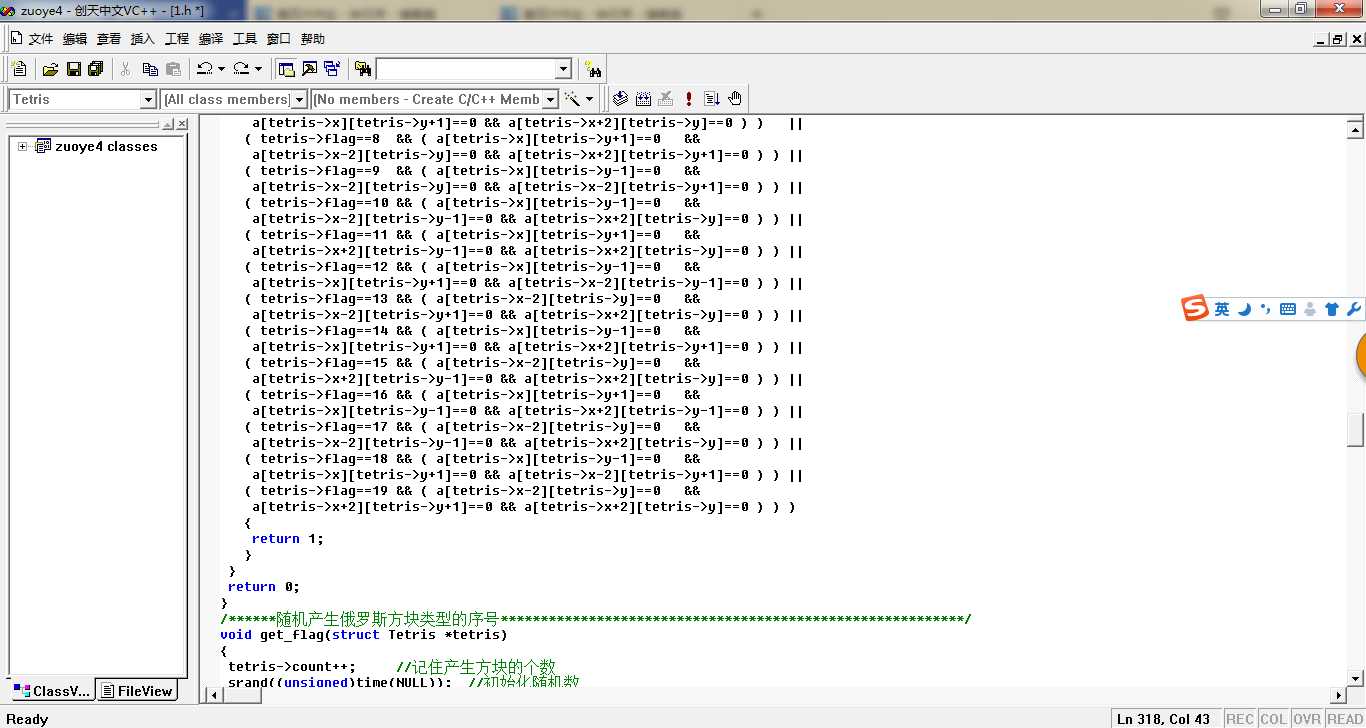Click the Go debug icon
This screenshot has width=1366, height=728.
pos(712,99)
